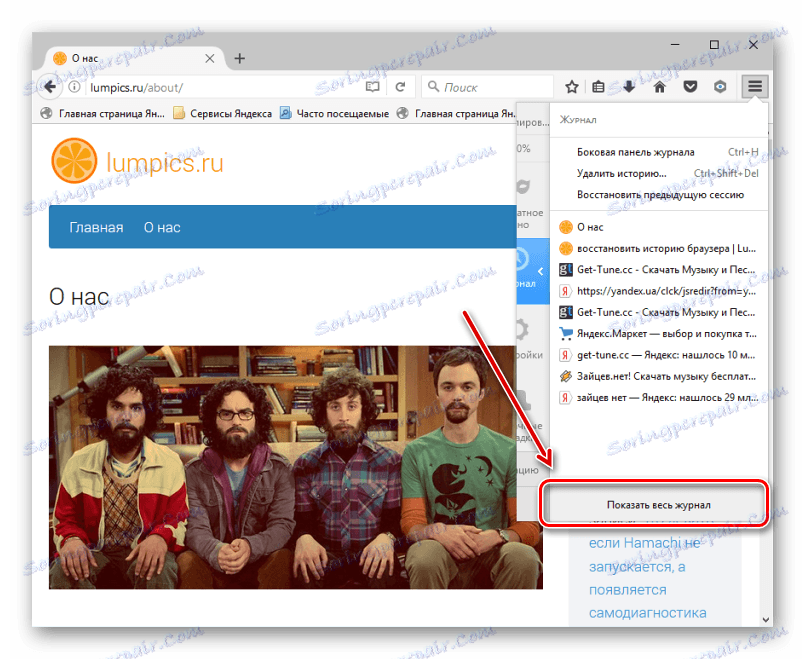Click the hexagon extension icon

click(x=720, y=87)
